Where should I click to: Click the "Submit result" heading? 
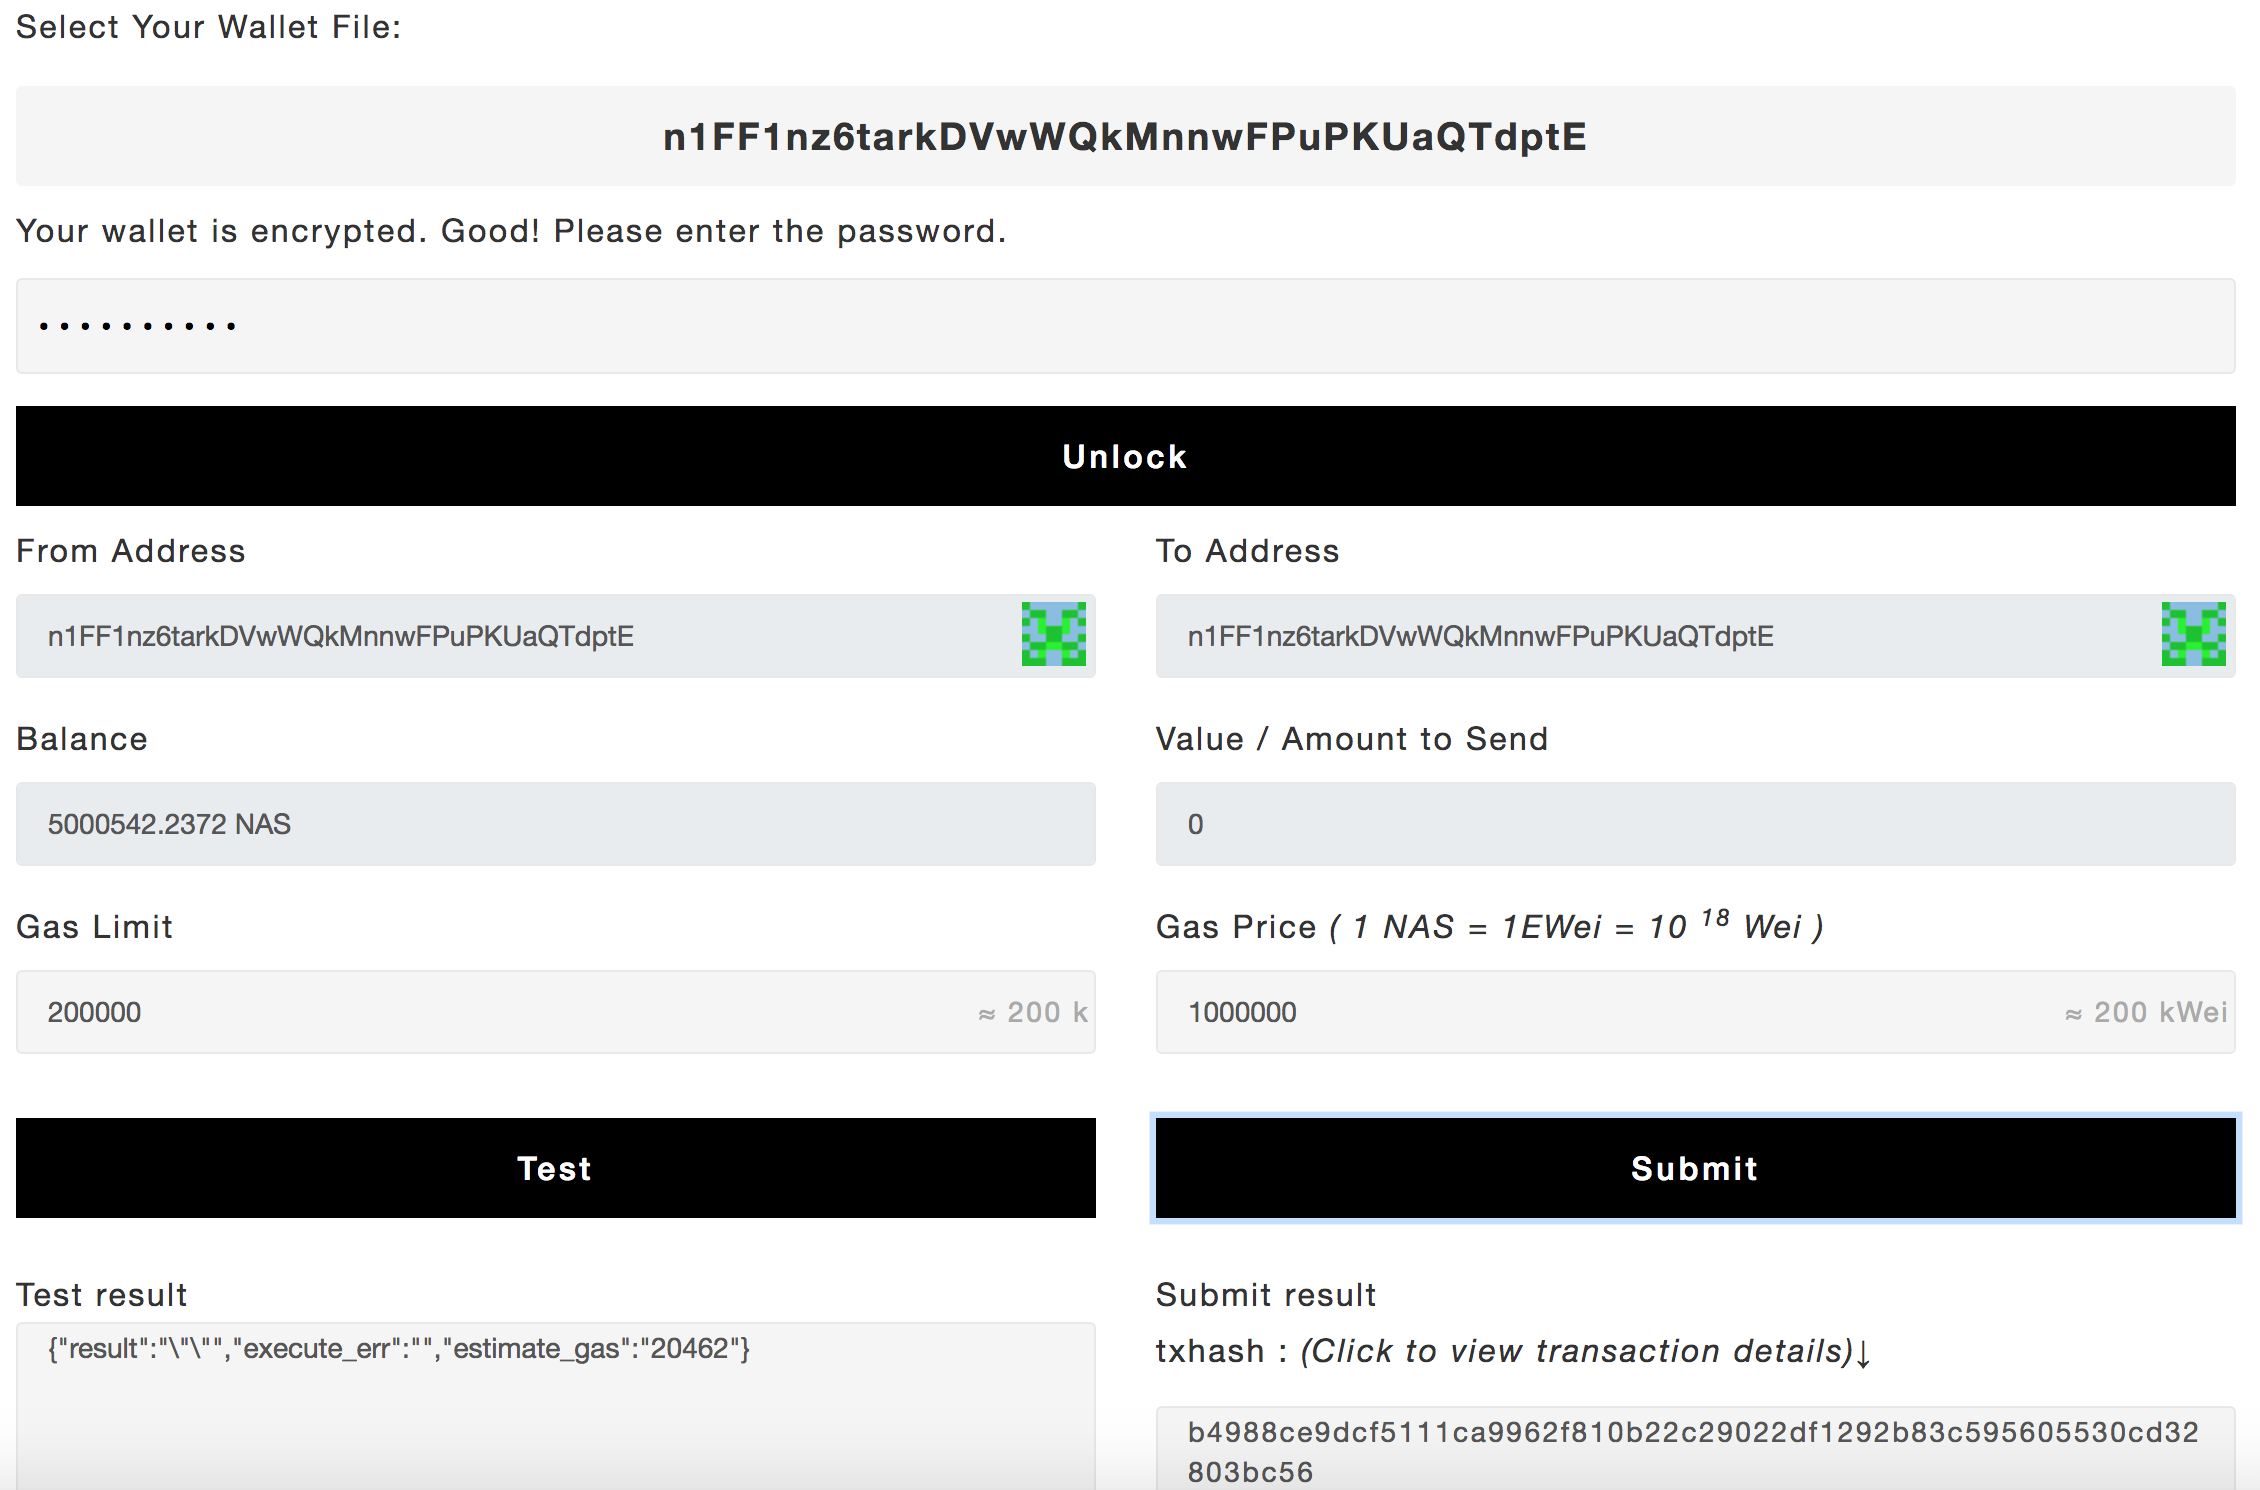[1266, 1295]
